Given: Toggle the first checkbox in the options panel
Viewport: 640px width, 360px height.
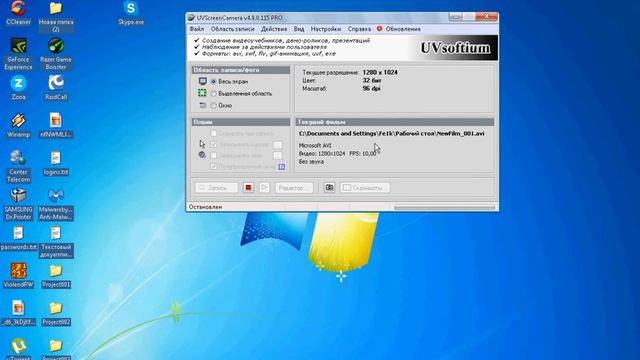Looking at the screenshot, I should click(x=213, y=133).
